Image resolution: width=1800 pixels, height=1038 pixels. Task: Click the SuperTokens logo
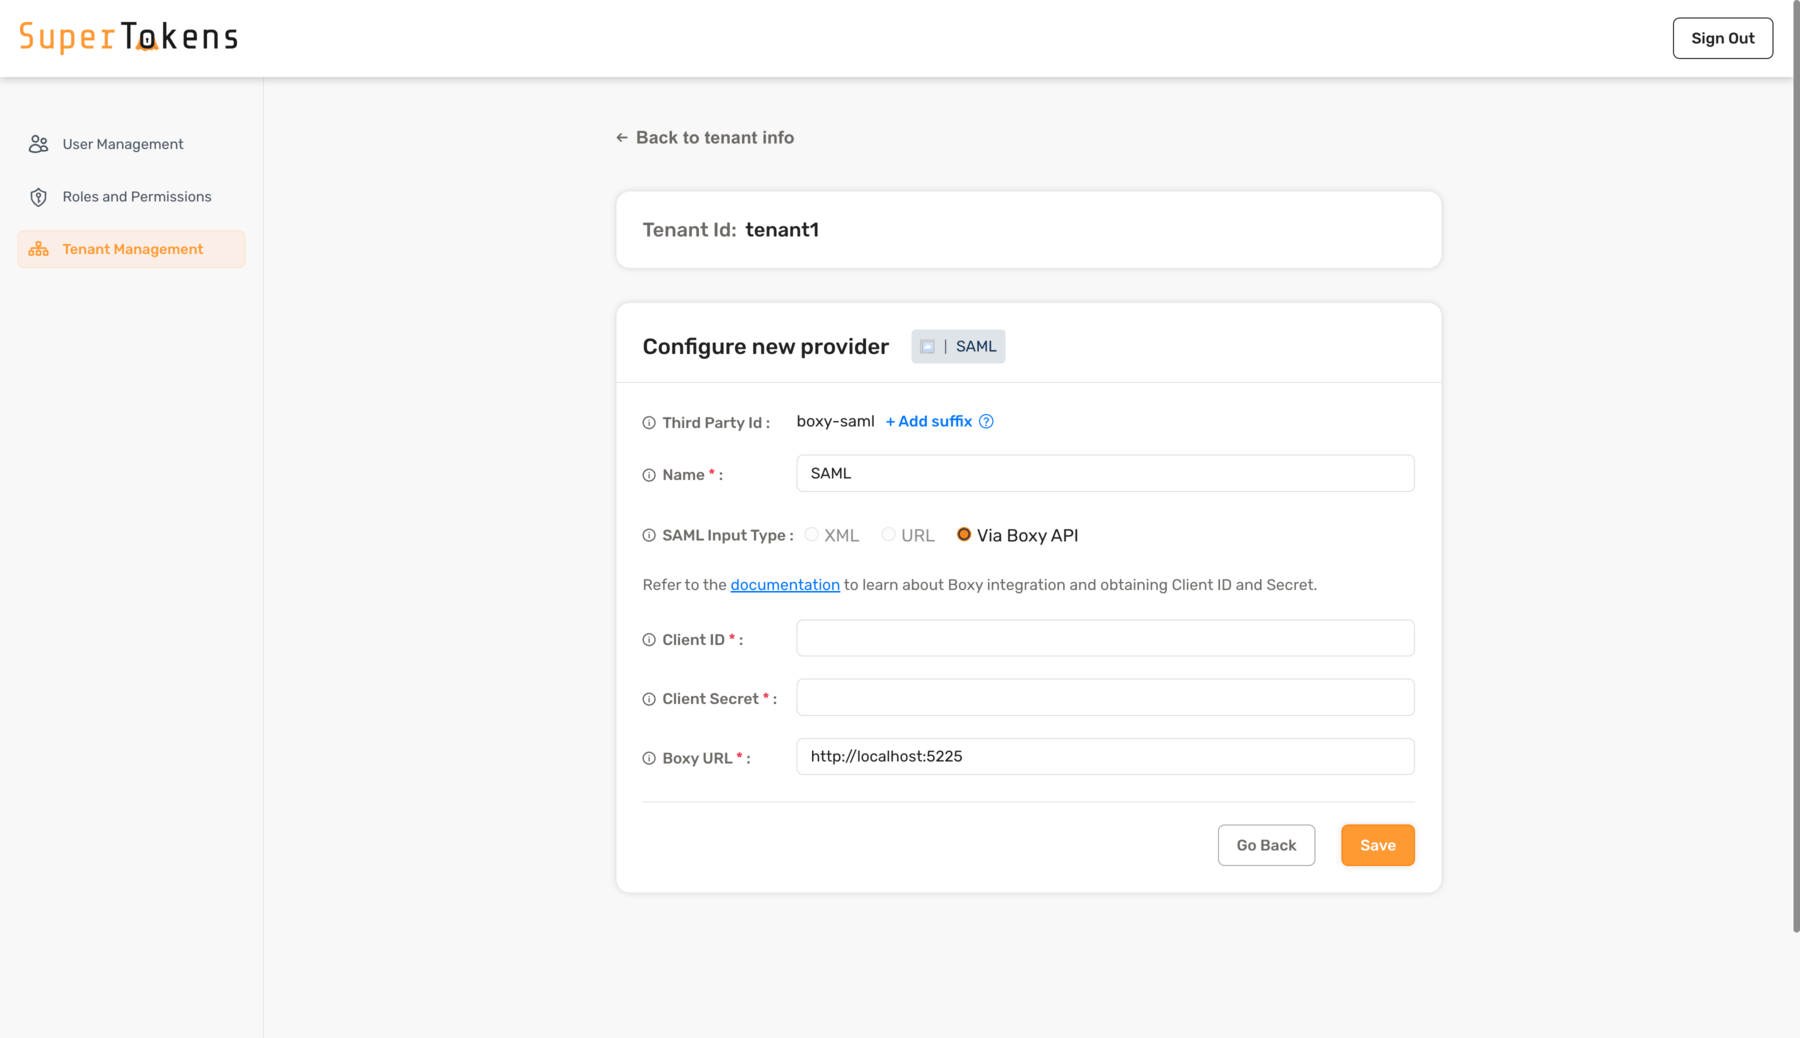pyautogui.click(x=129, y=36)
